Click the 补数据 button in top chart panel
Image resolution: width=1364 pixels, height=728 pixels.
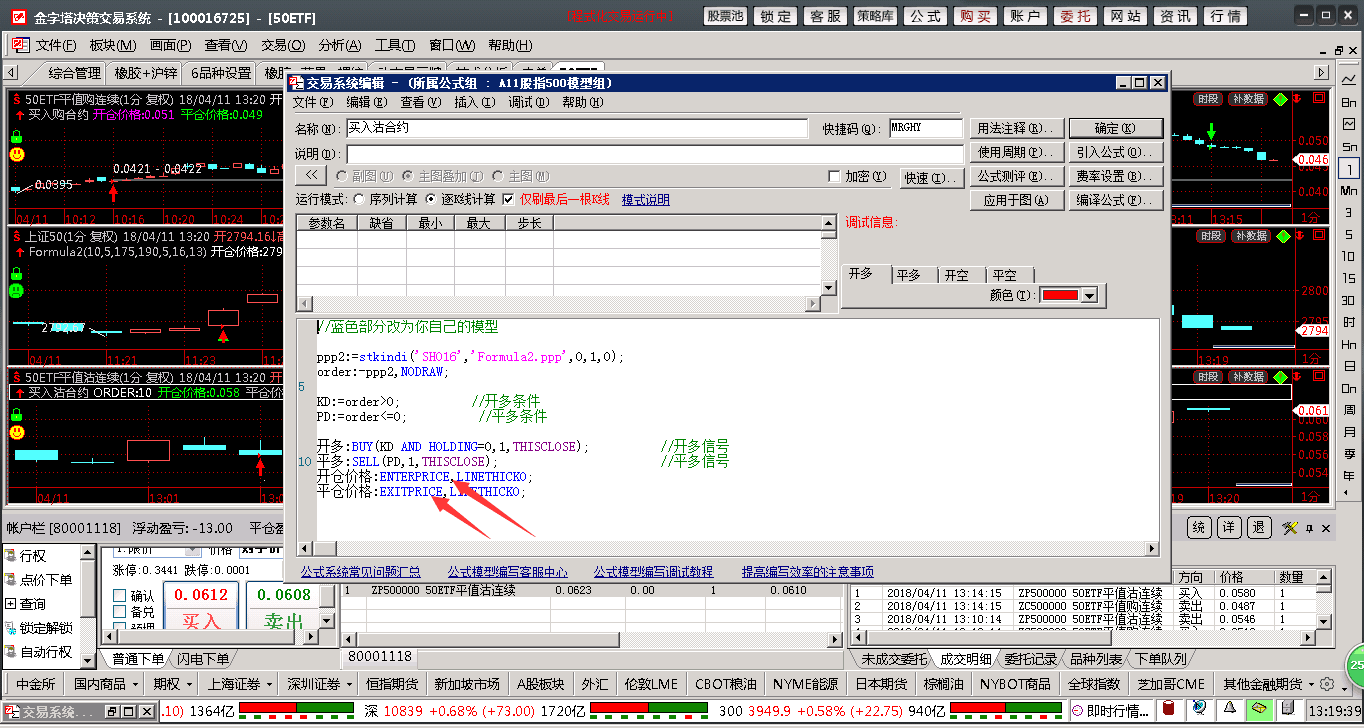coord(1248,99)
